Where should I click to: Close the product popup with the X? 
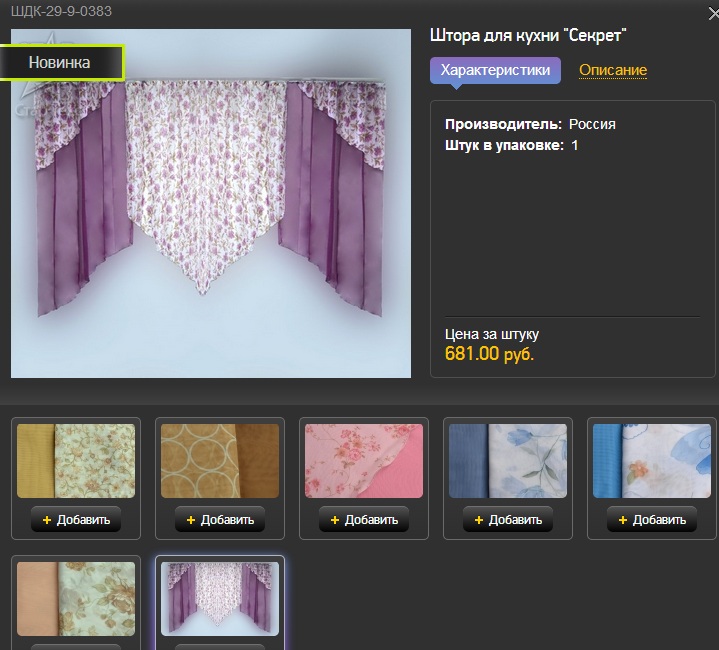(x=713, y=14)
